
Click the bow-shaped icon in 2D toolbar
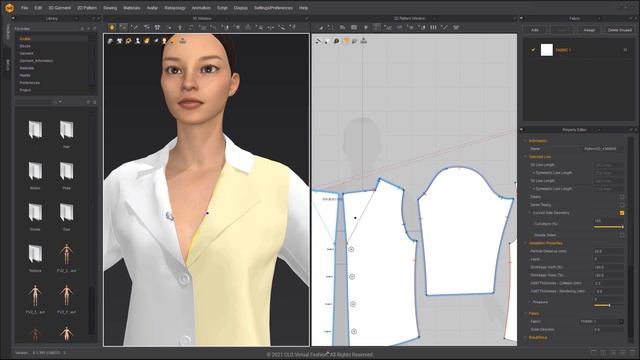pyautogui.click(x=456, y=27)
